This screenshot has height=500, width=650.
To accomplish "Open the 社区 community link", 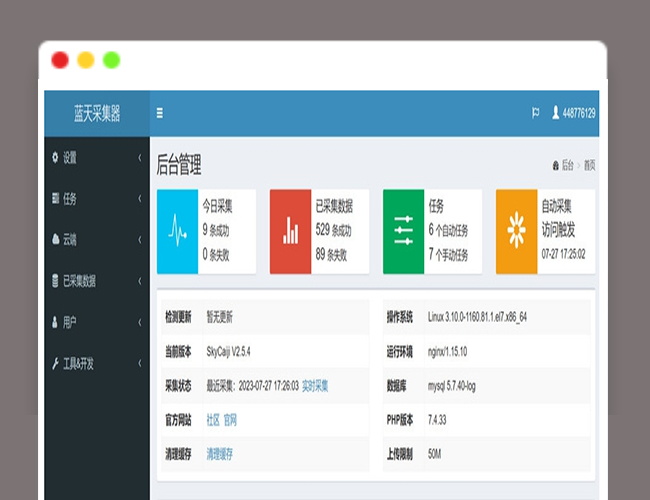I will pyautogui.click(x=212, y=419).
